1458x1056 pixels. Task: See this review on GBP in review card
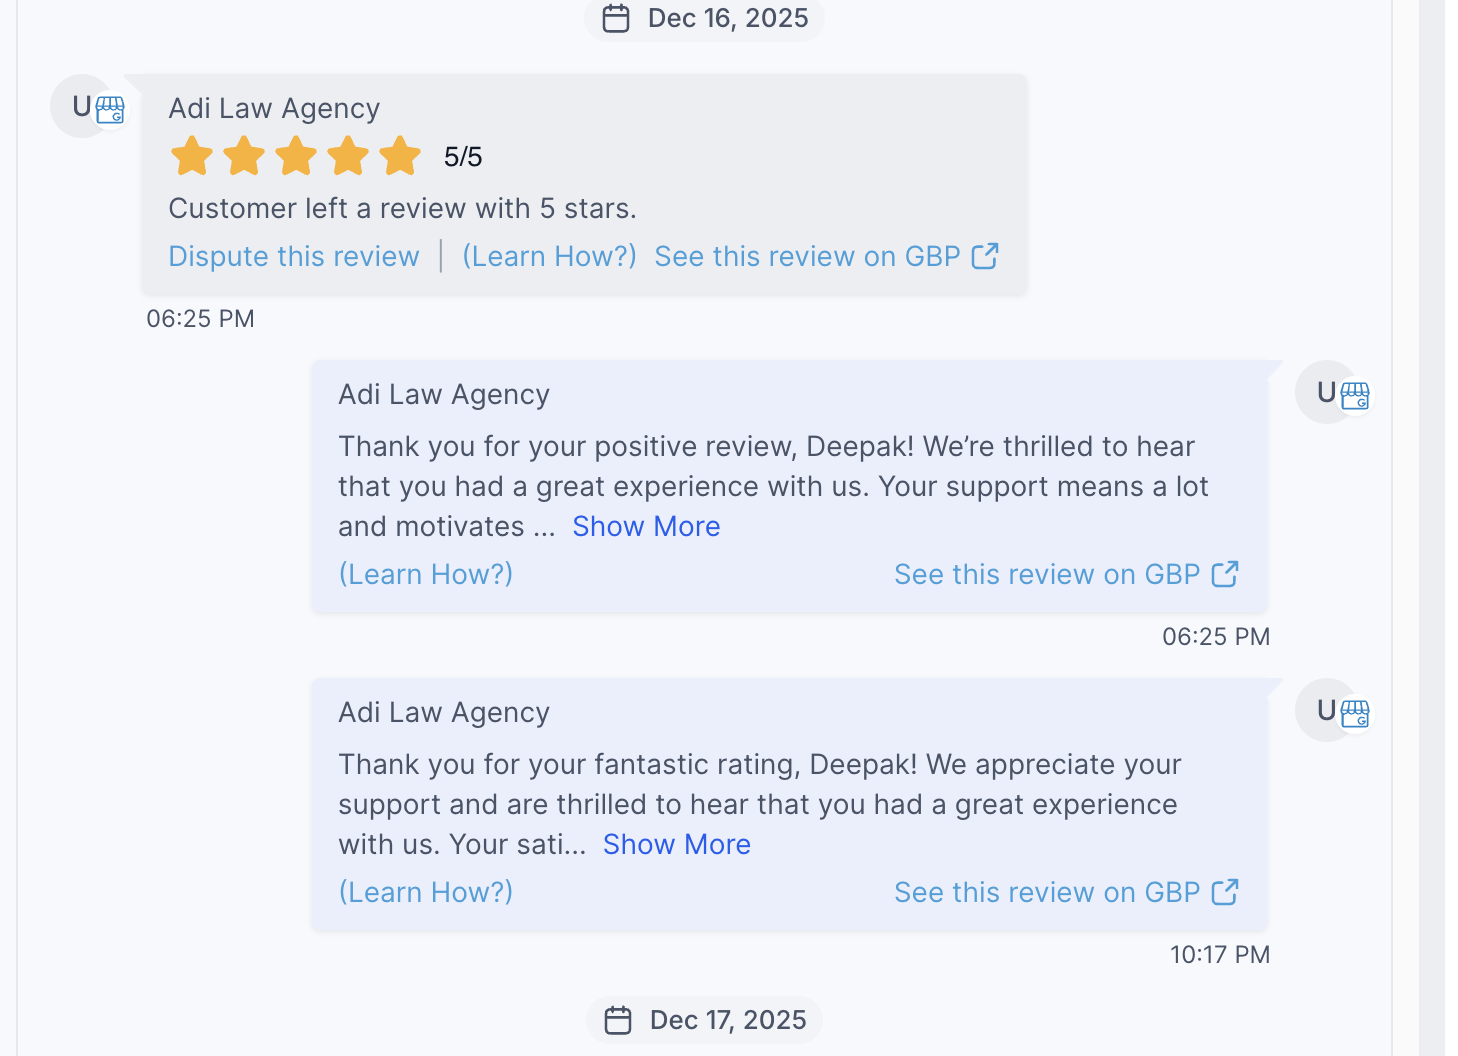807,256
